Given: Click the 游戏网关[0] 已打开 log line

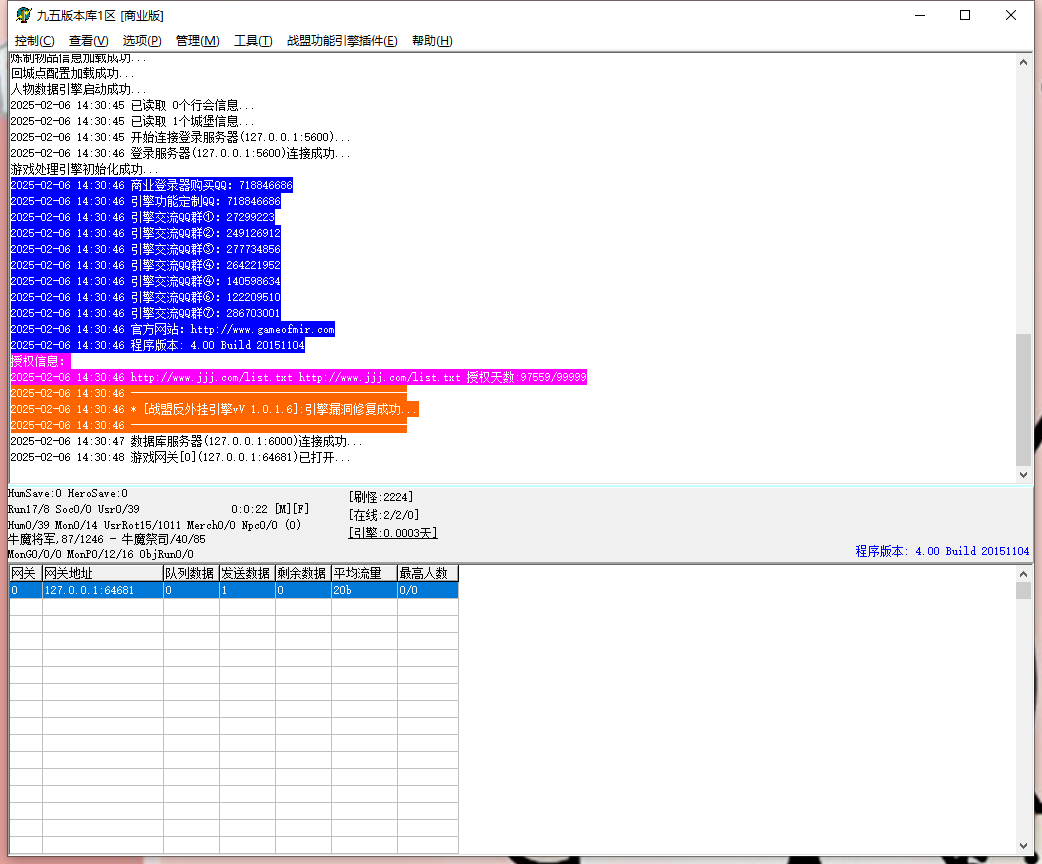Looking at the screenshot, I should click(180, 457).
